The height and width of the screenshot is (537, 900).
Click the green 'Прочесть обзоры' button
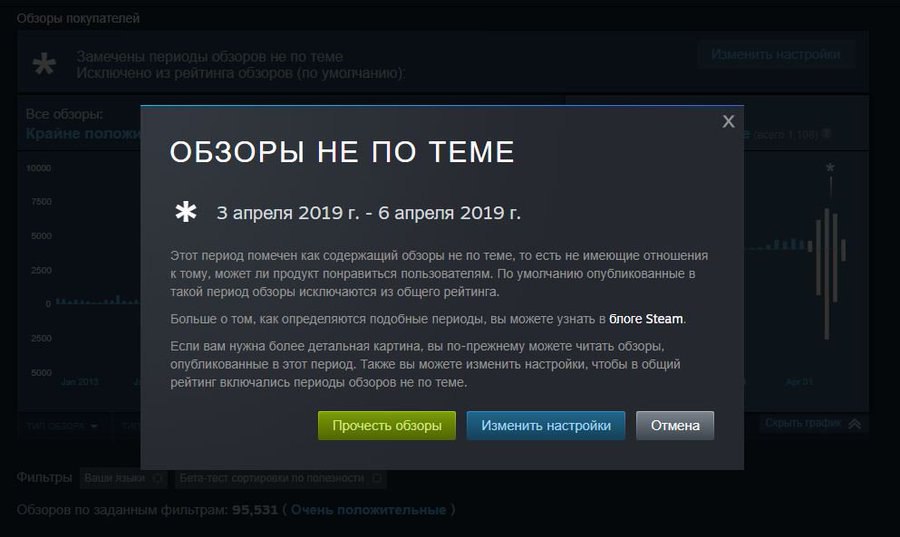click(387, 426)
